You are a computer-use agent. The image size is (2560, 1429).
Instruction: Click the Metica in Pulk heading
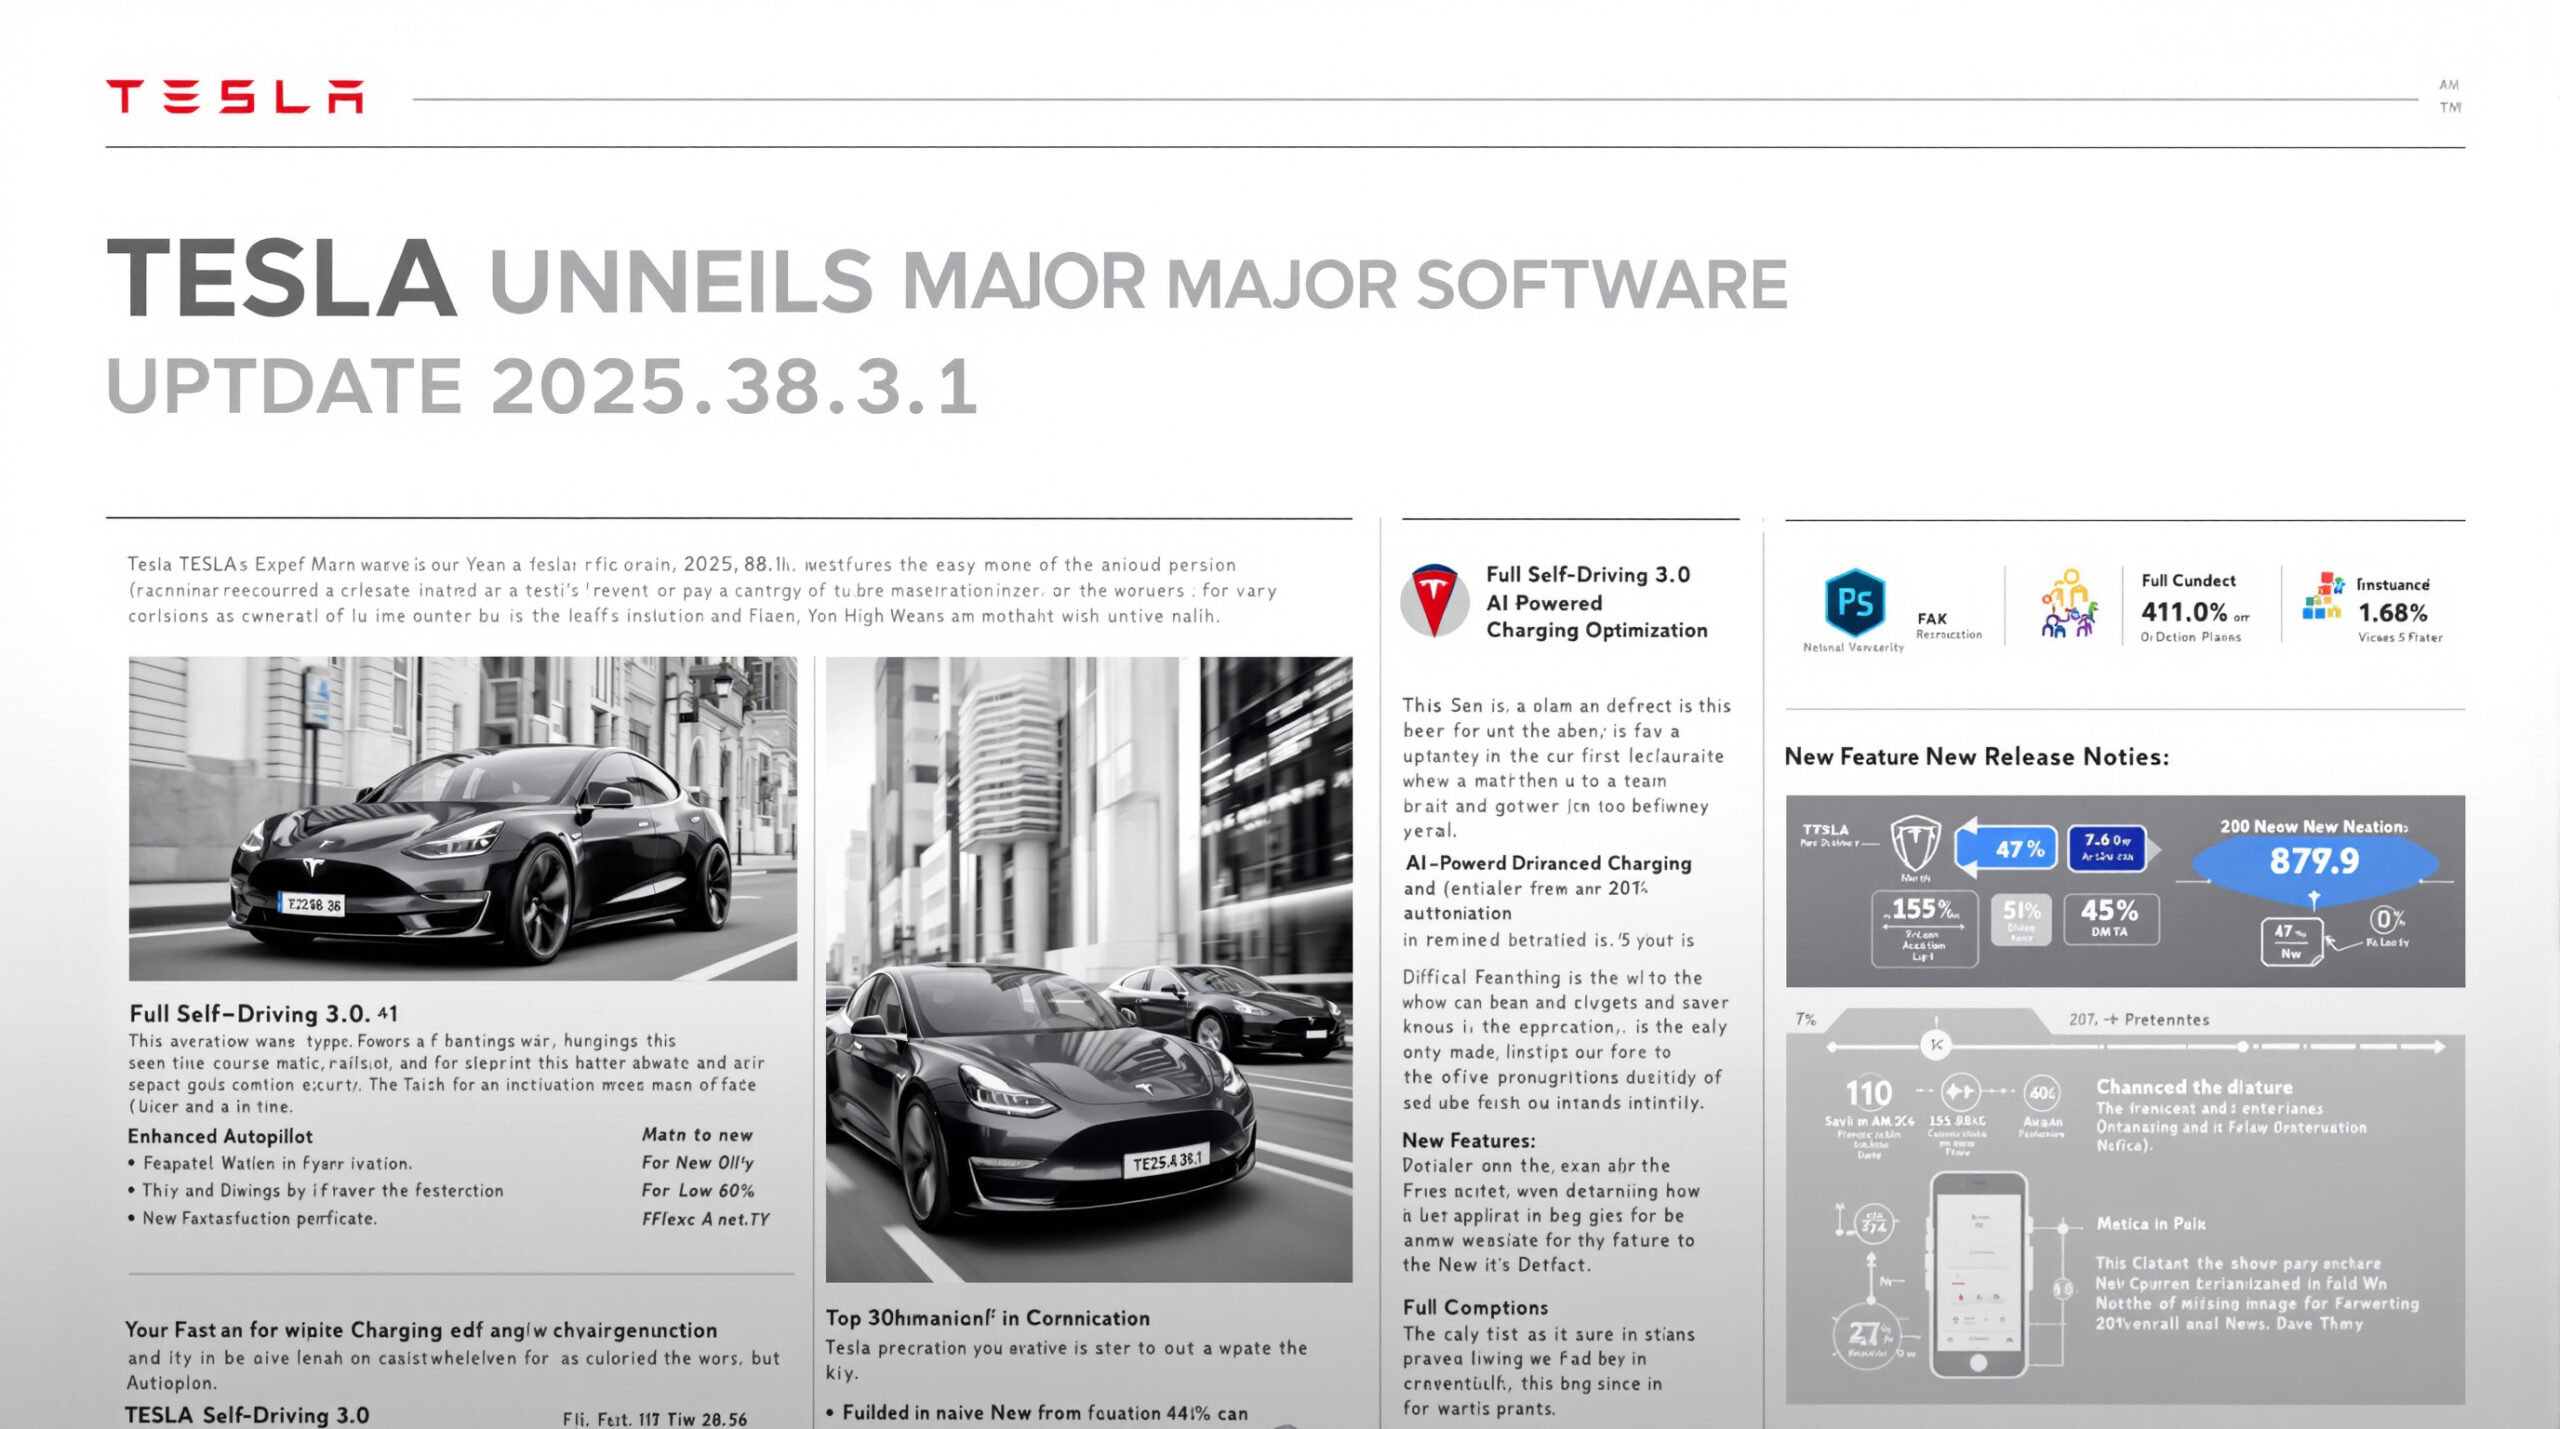2150,1224
